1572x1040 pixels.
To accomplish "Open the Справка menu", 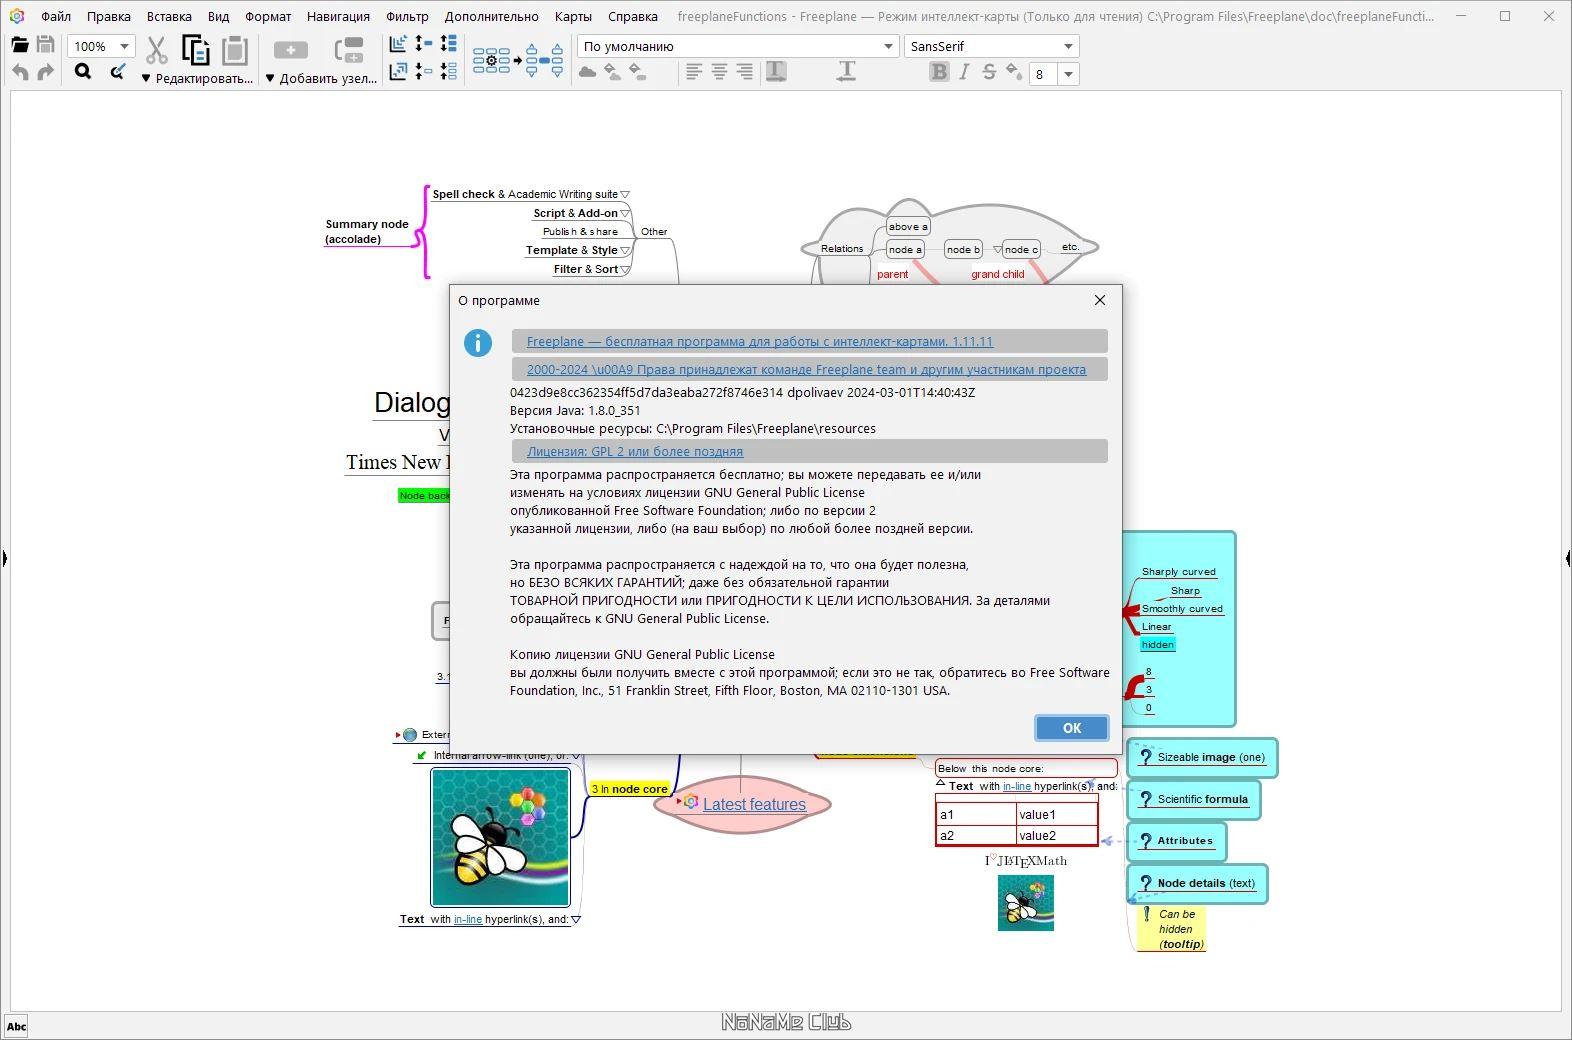I will 632,16.
